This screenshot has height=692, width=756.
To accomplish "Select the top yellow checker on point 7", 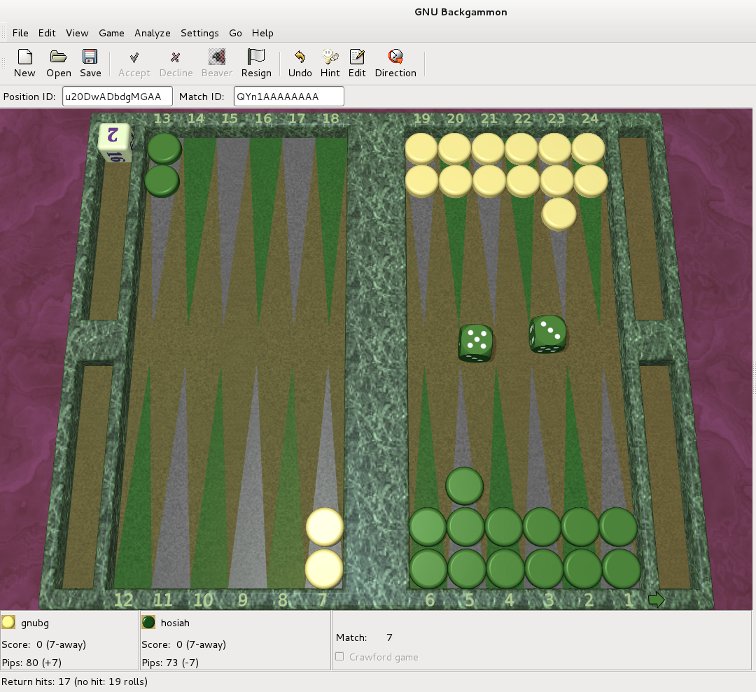I will pos(324,527).
